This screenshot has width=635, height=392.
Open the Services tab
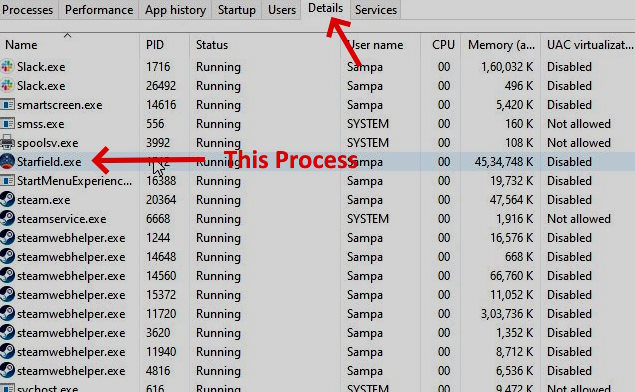pos(376,10)
